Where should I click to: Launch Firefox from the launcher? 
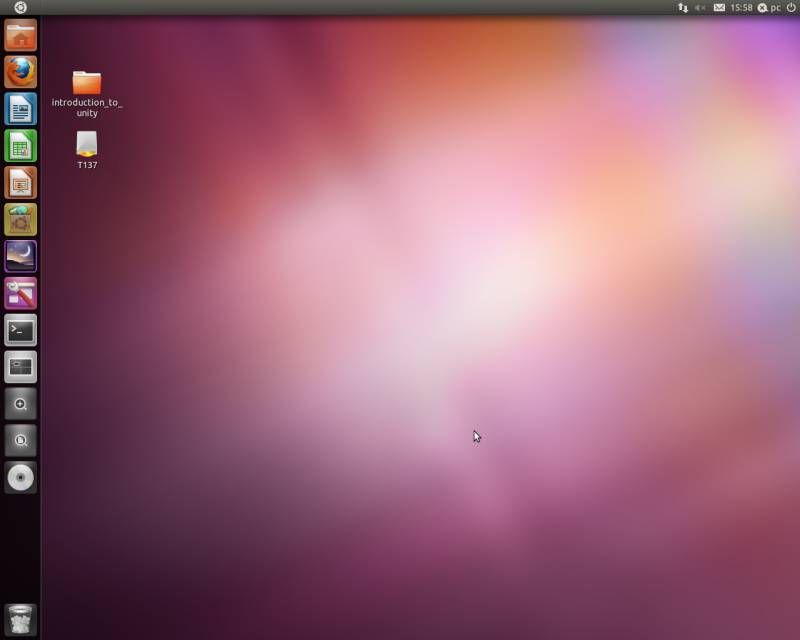[x=20, y=72]
